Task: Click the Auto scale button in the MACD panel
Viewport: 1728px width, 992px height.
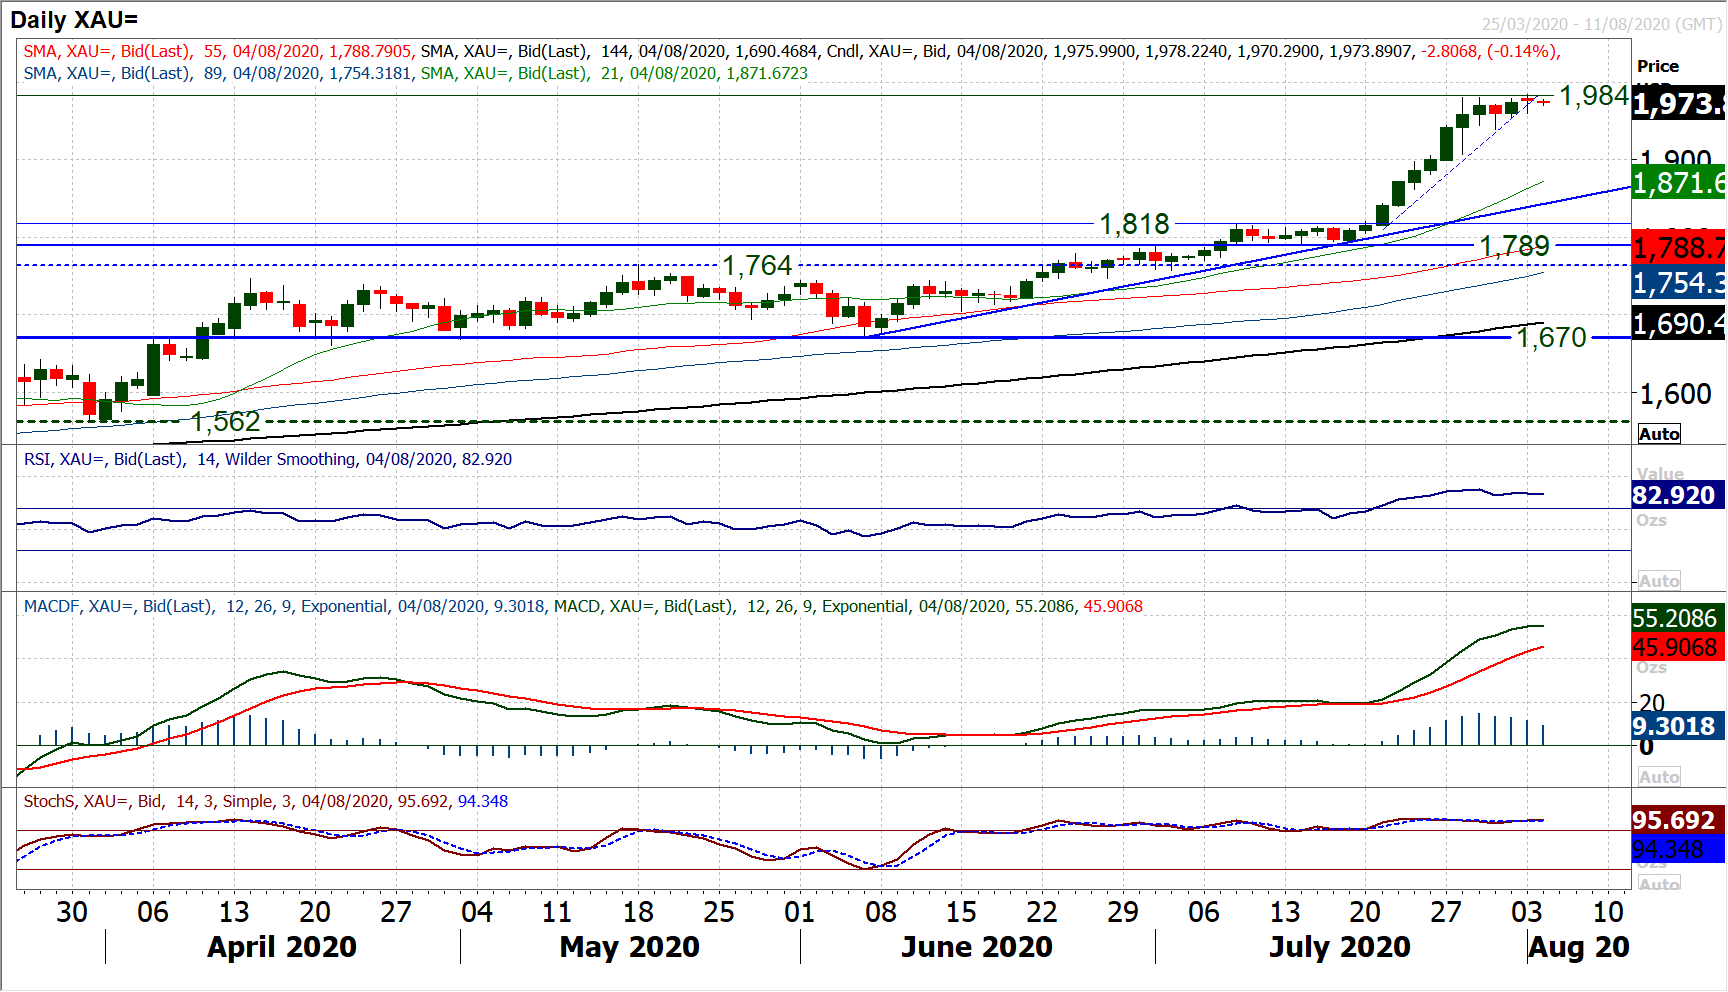Action: click(x=1659, y=777)
